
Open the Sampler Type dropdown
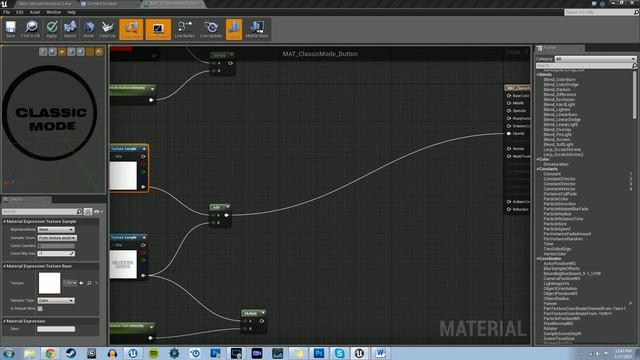(56, 300)
